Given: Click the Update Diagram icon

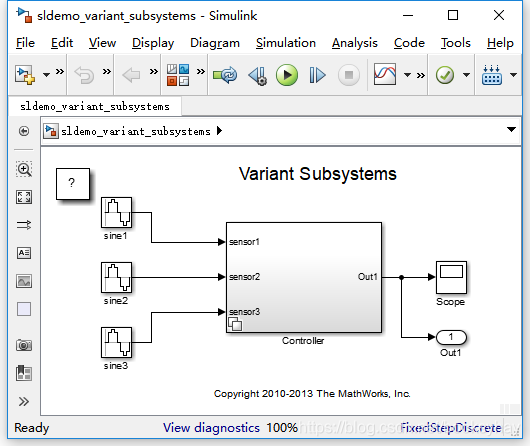Looking at the screenshot, I should pos(225,75).
